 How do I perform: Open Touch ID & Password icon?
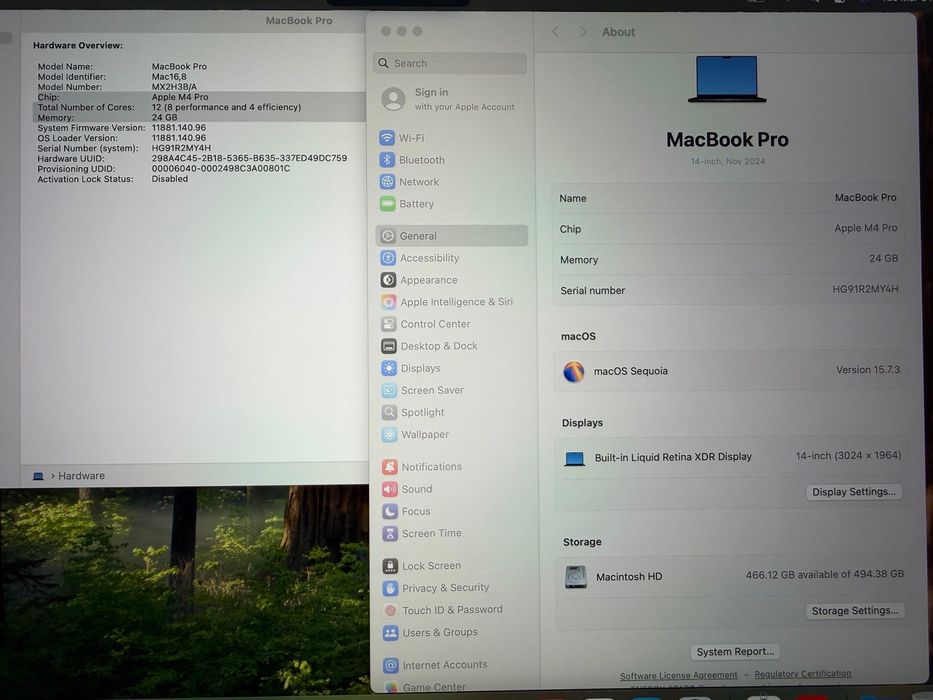[x=390, y=610]
